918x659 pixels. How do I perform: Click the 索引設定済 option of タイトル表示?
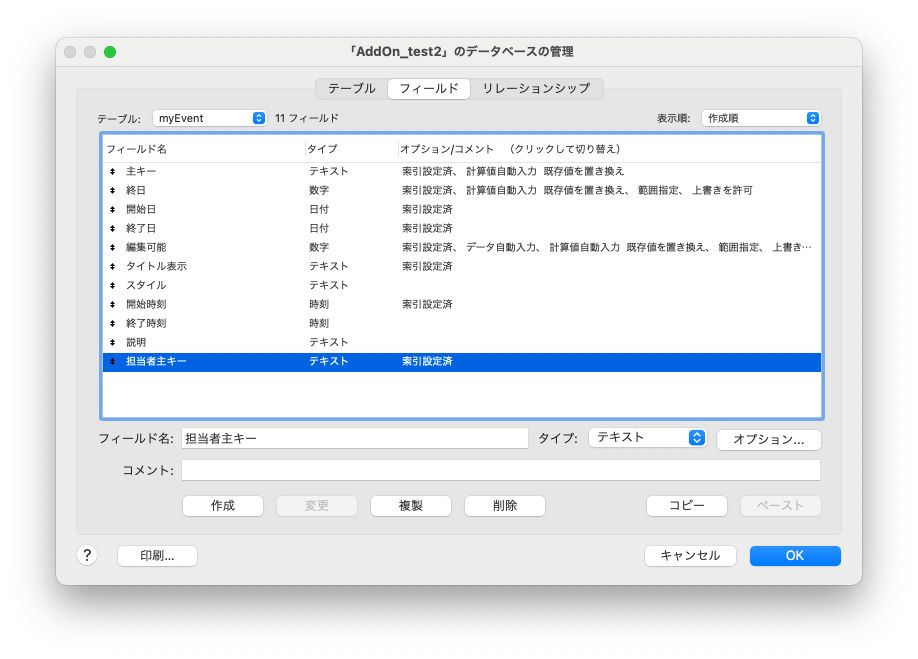pyautogui.click(x=427, y=266)
